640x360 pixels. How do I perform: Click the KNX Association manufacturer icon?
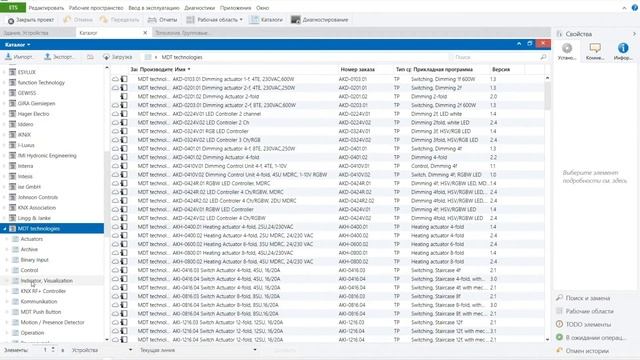pyautogui.click(x=13, y=208)
